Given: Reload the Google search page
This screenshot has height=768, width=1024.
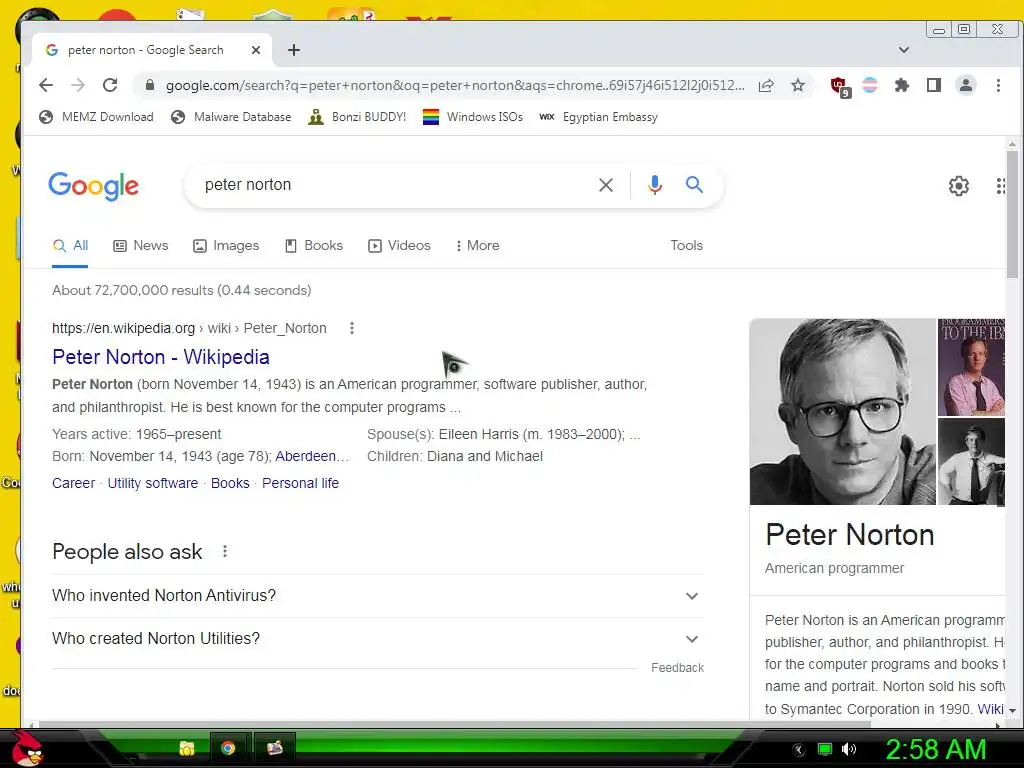Looking at the screenshot, I should 110,85.
